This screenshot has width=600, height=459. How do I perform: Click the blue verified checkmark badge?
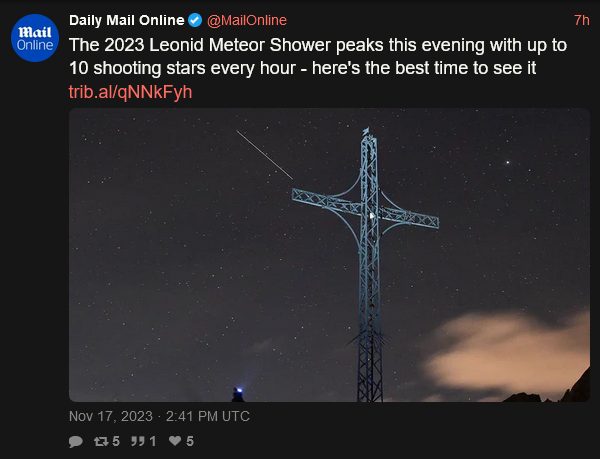(x=195, y=20)
